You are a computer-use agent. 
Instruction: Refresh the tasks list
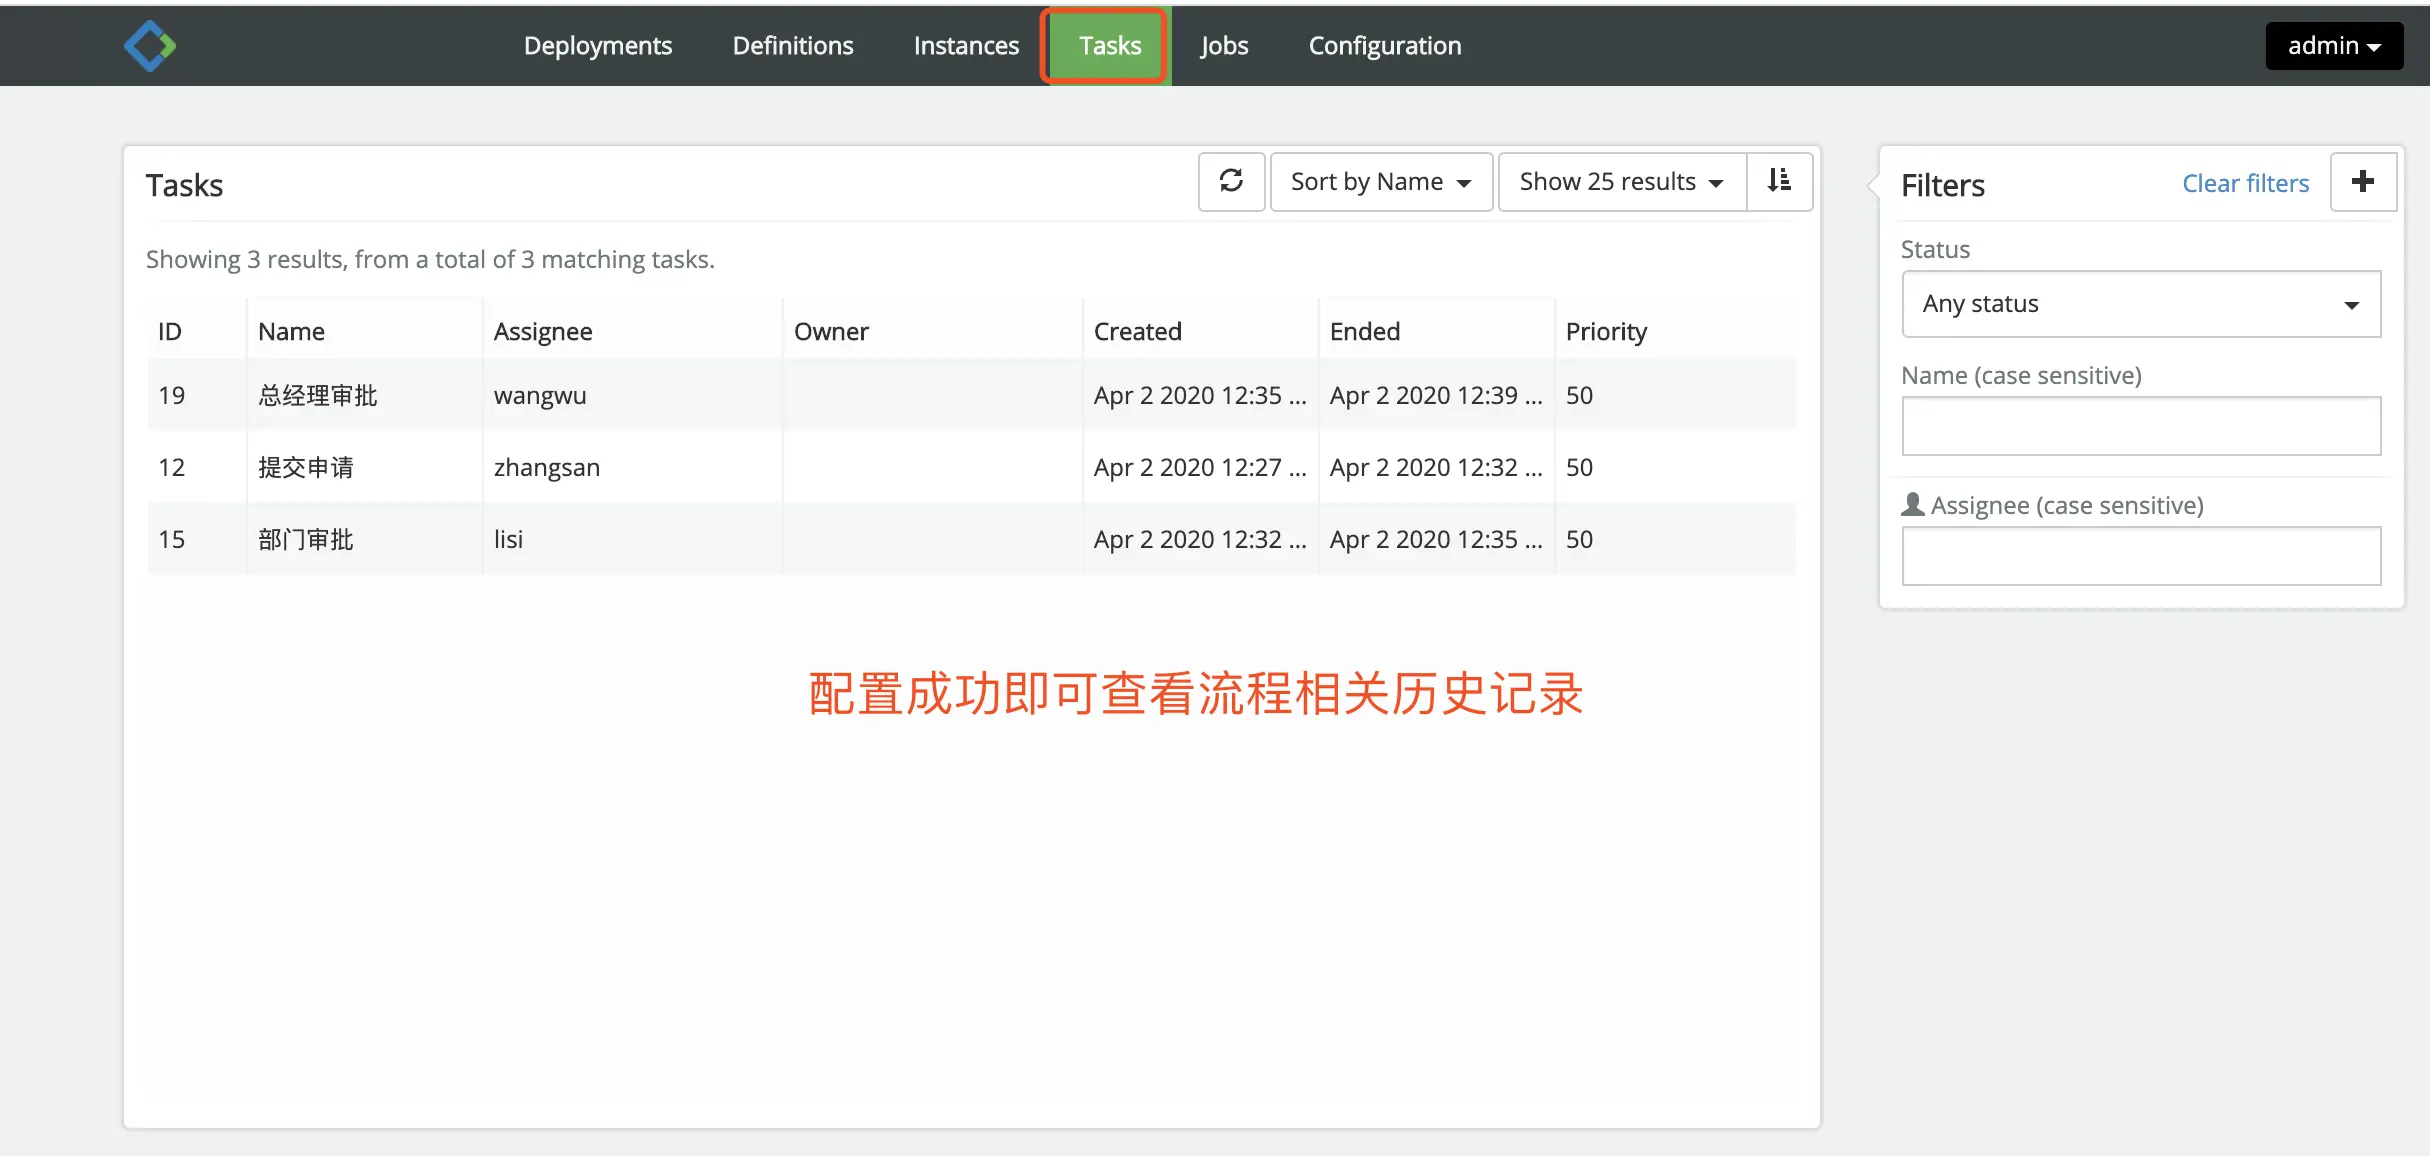point(1231,181)
